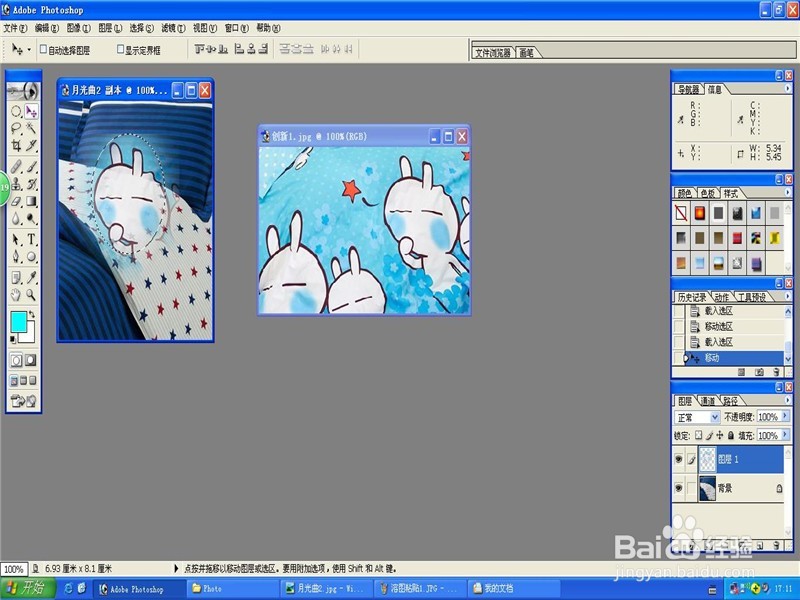Open Photo folder taskbar button
800x600 pixels.
(x=233, y=588)
